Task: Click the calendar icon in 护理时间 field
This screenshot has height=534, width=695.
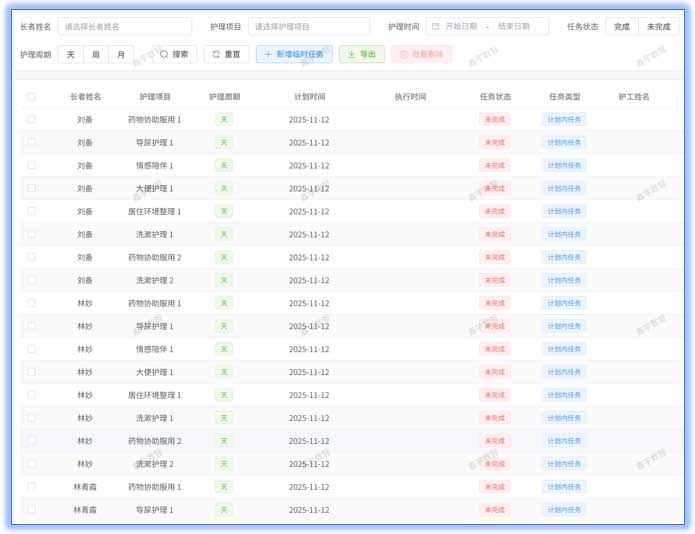Action: tap(436, 27)
